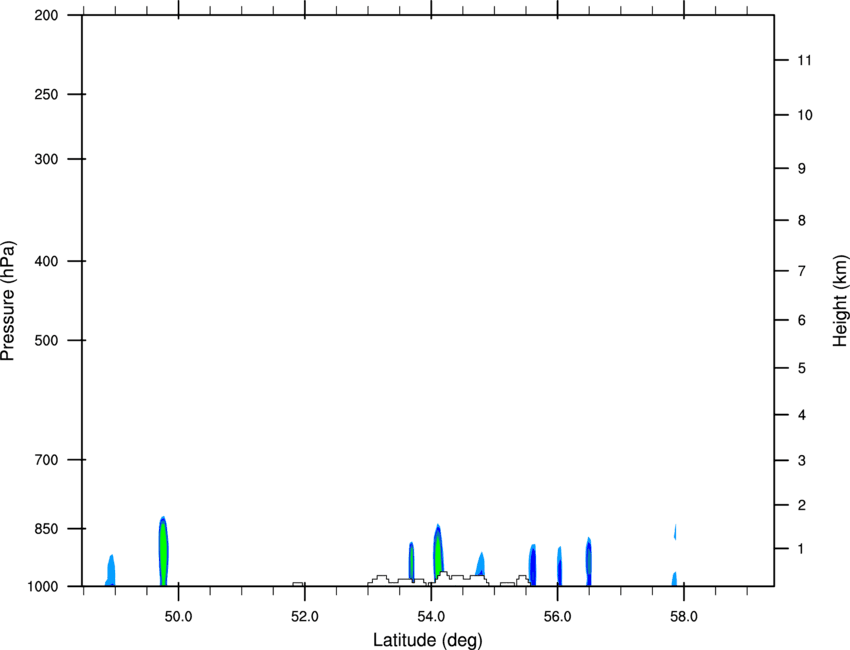Click the narrow green plume near latitude 53.7

coord(411,561)
